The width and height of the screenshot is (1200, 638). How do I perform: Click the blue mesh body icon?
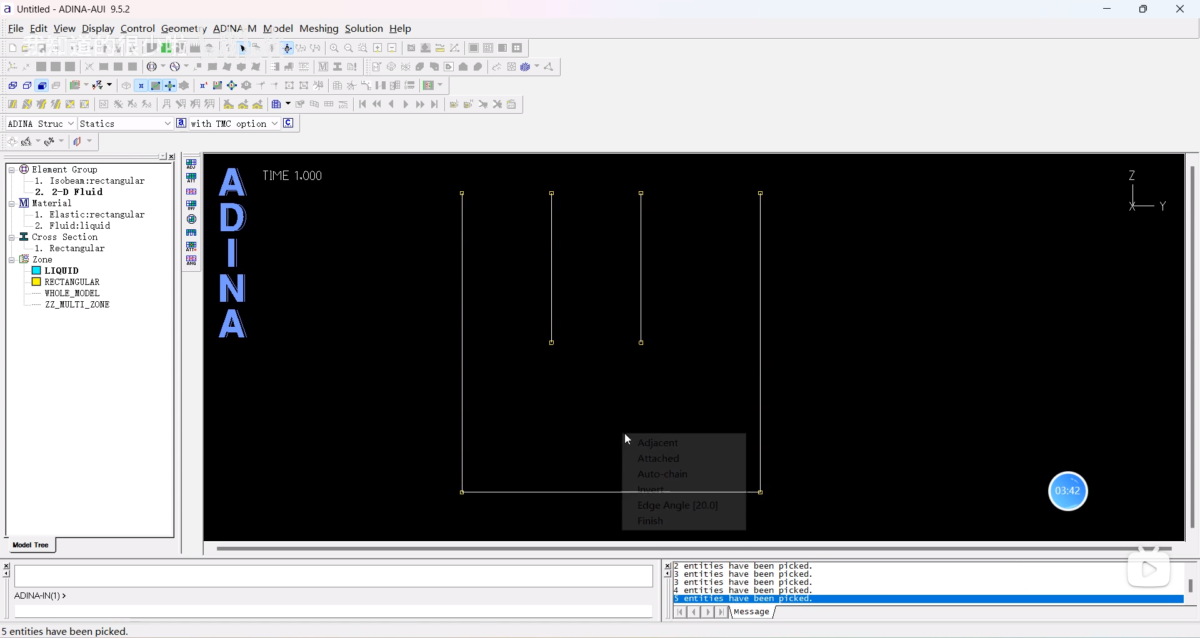(524, 67)
